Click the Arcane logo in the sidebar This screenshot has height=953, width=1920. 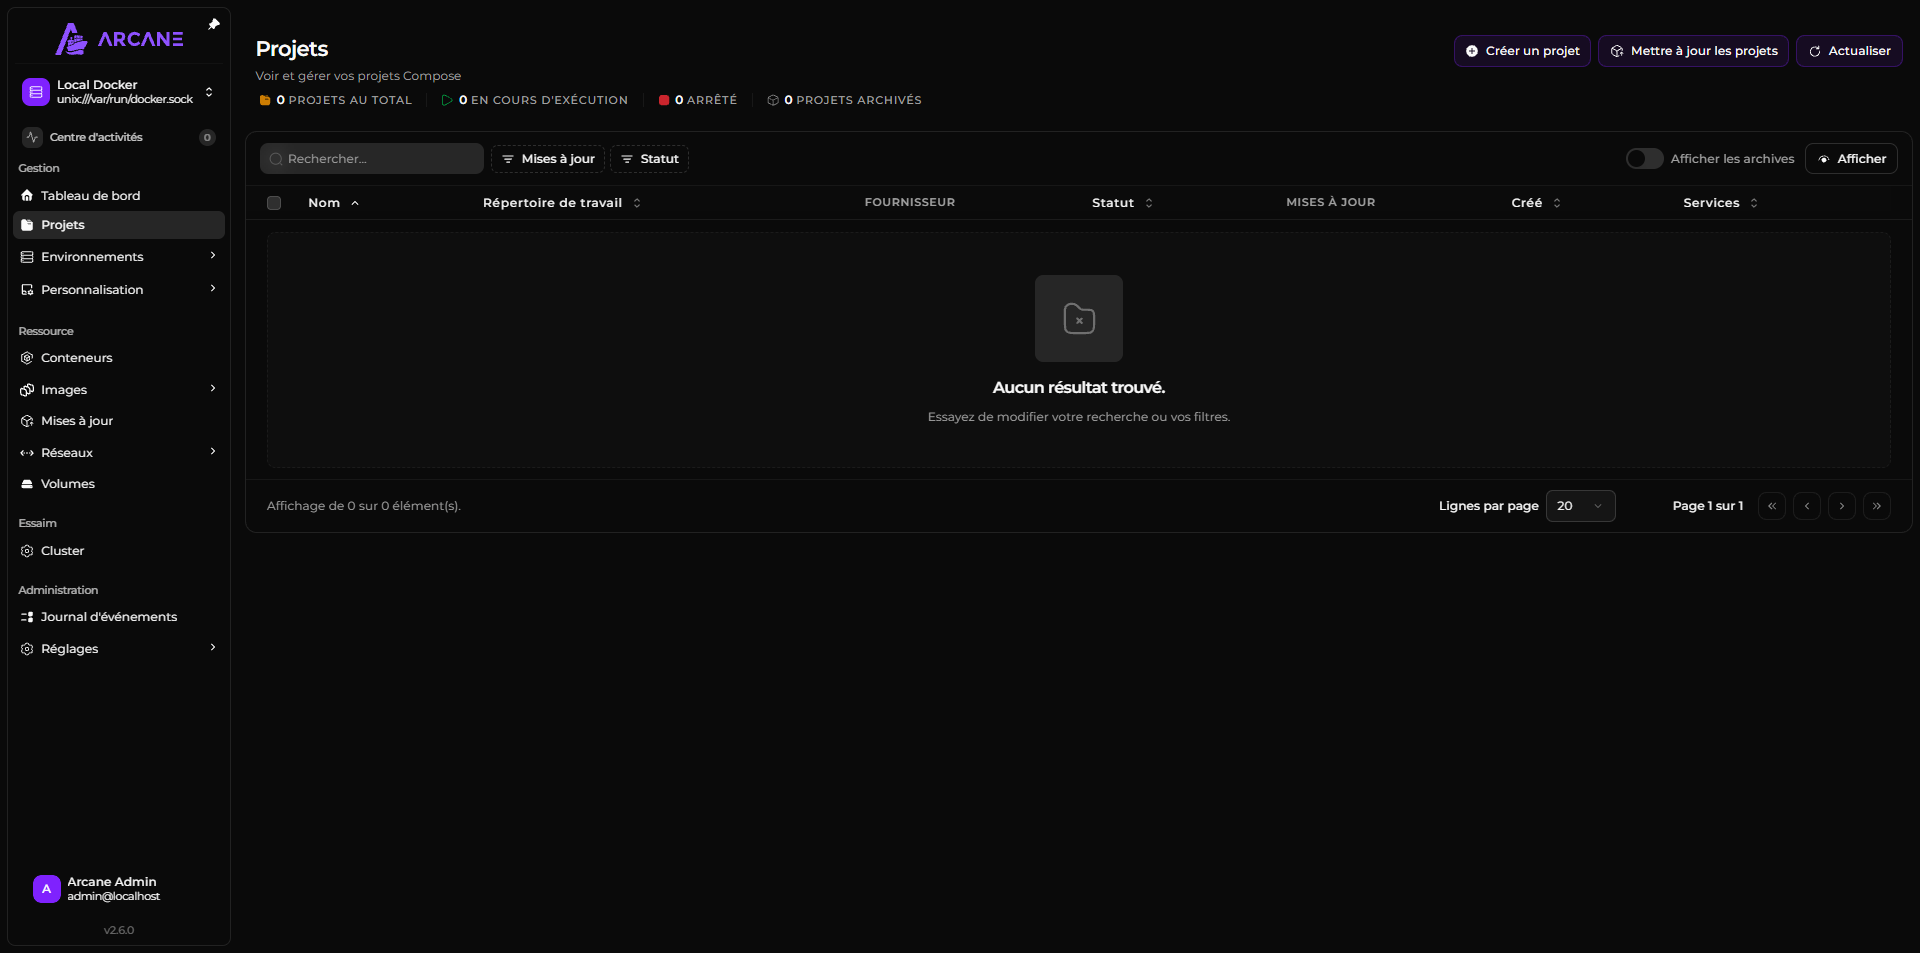pyautogui.click(x=119, y=39)
